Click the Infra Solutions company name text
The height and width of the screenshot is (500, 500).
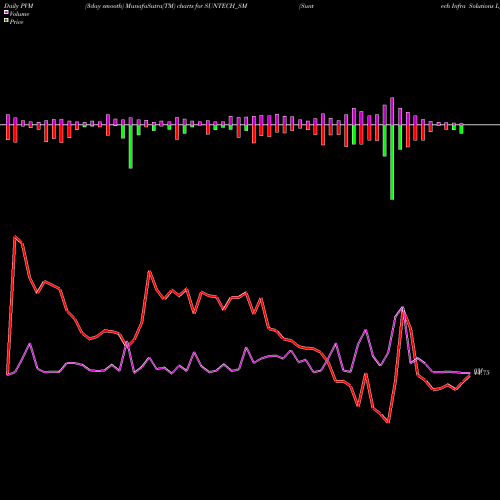470,6
